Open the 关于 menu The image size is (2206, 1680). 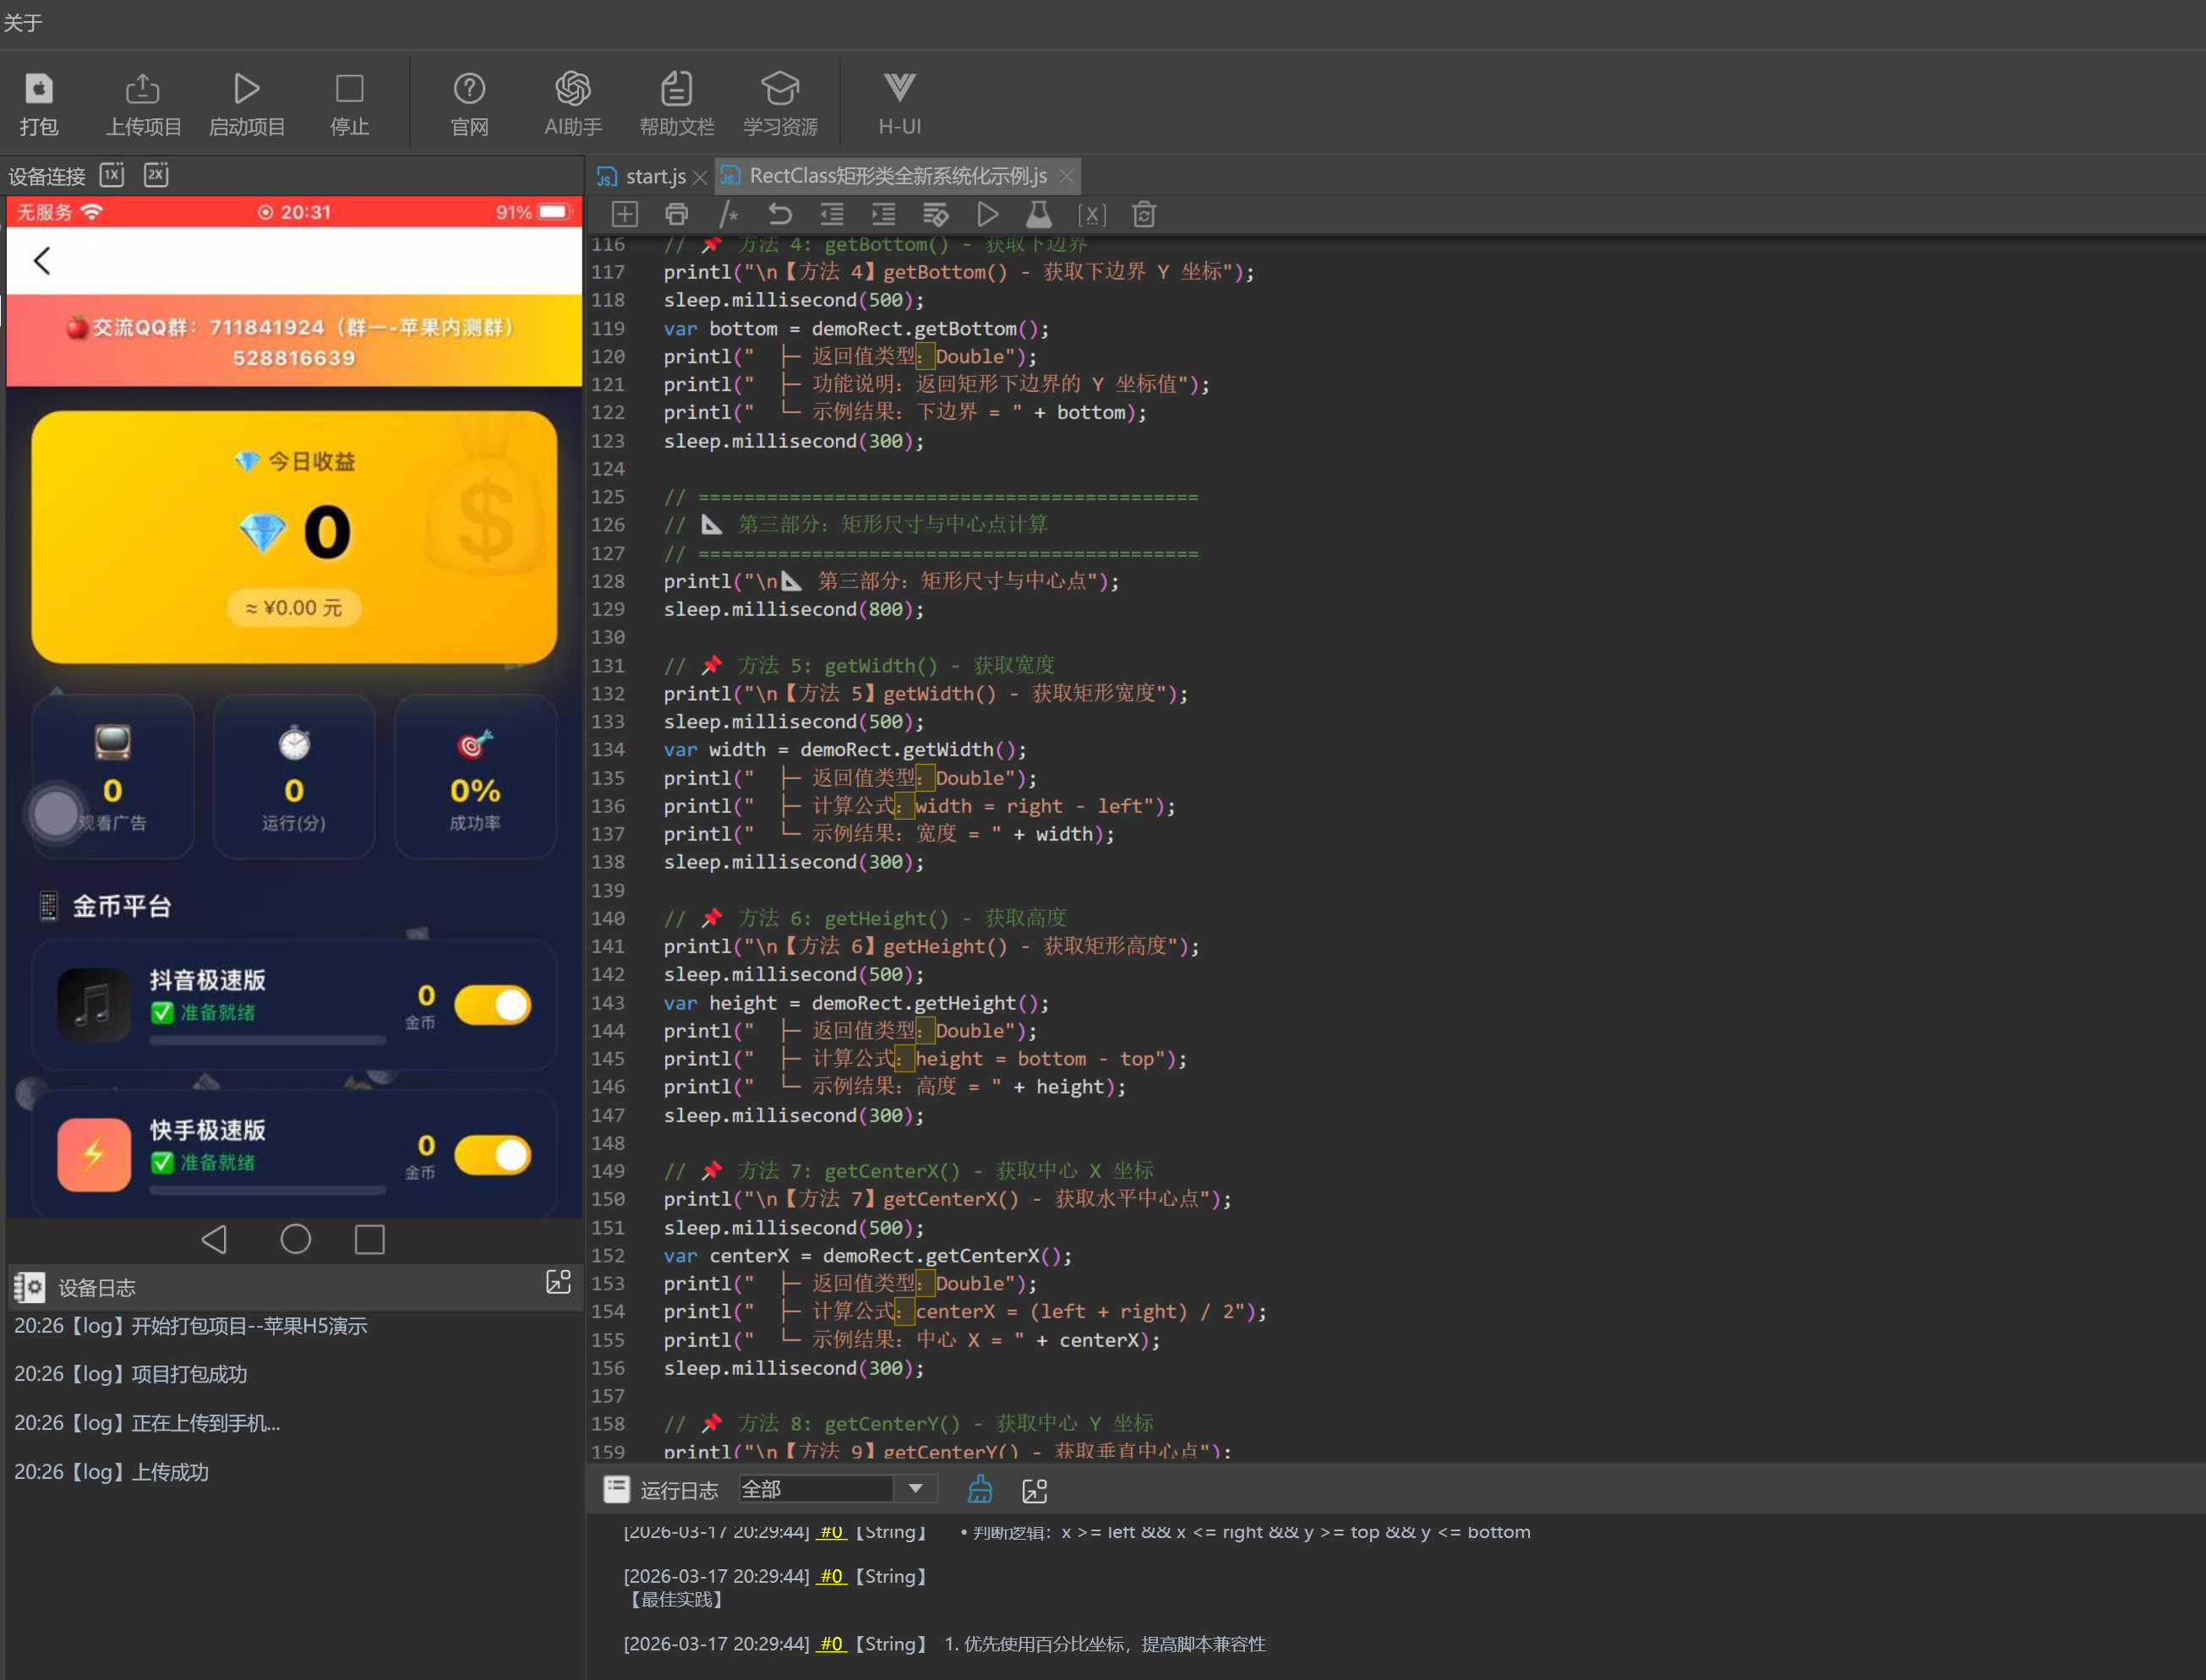(23, 22)
